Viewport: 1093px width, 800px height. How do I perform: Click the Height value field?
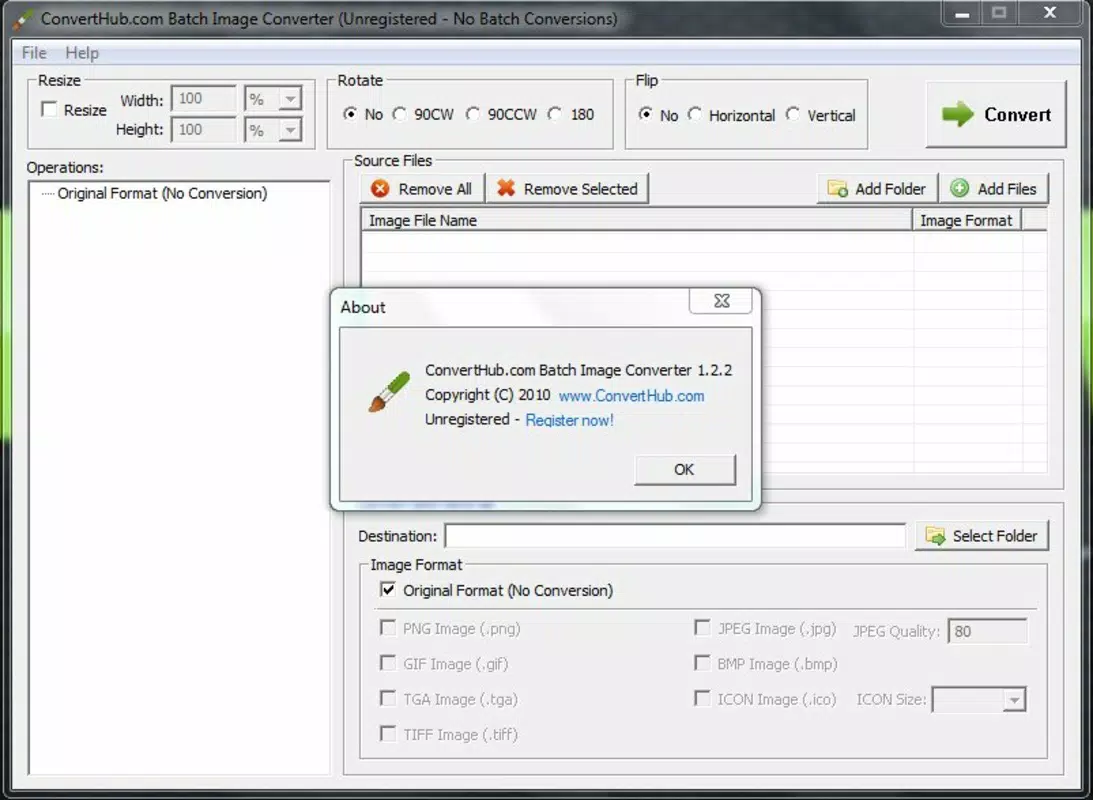coord(204,130)
